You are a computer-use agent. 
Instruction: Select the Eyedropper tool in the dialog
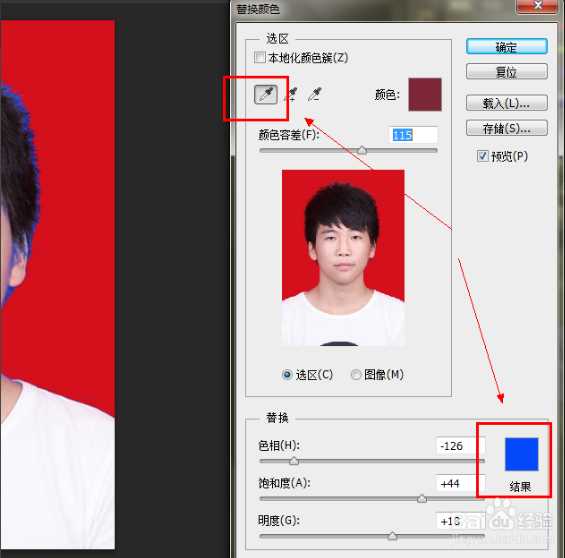pos(266,94)
